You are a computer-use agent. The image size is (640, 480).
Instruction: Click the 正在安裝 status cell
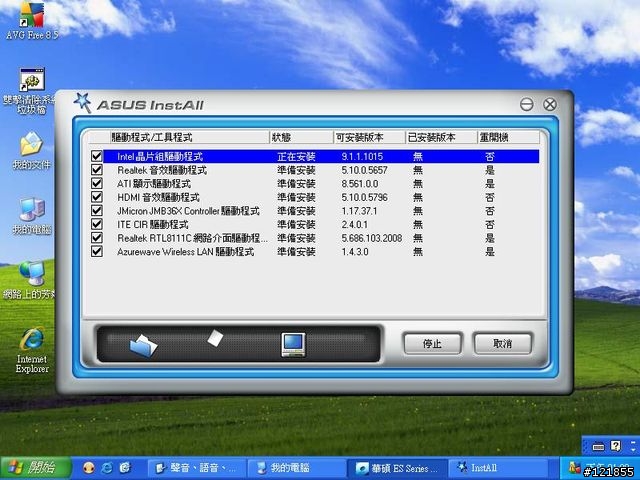click(296, 156)
